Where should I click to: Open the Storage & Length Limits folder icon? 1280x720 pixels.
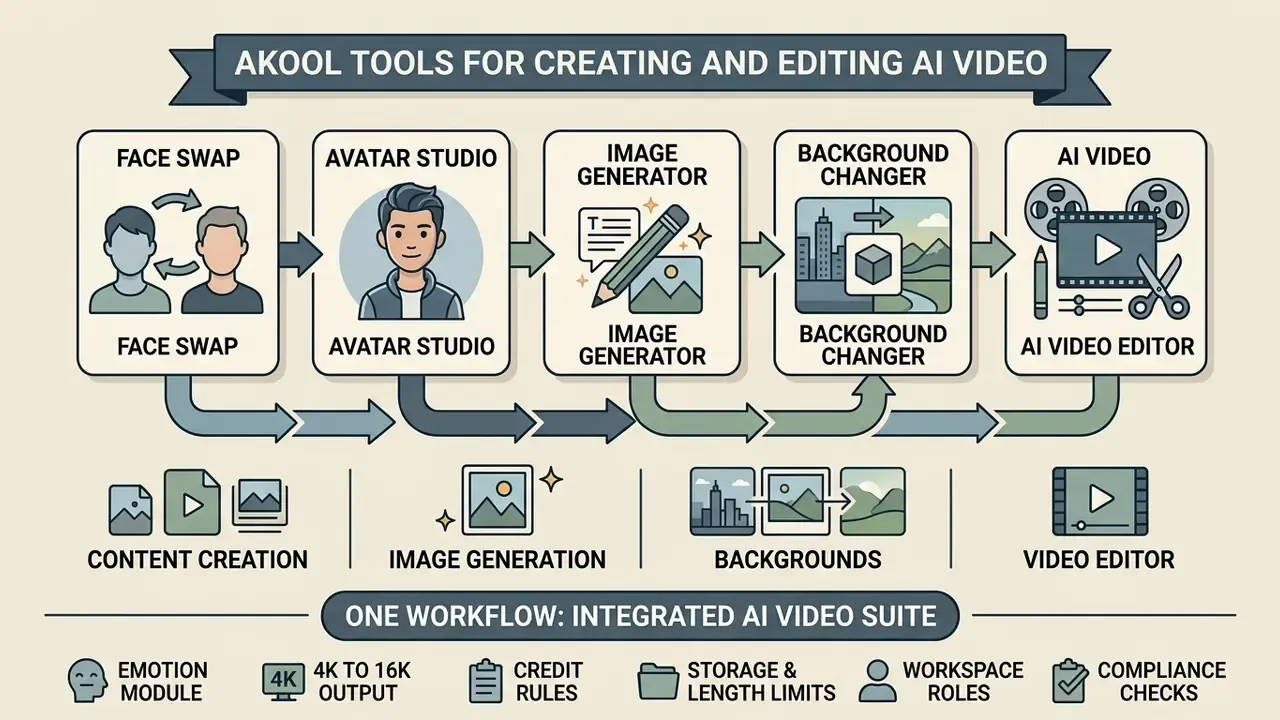(x=658, y=682)
